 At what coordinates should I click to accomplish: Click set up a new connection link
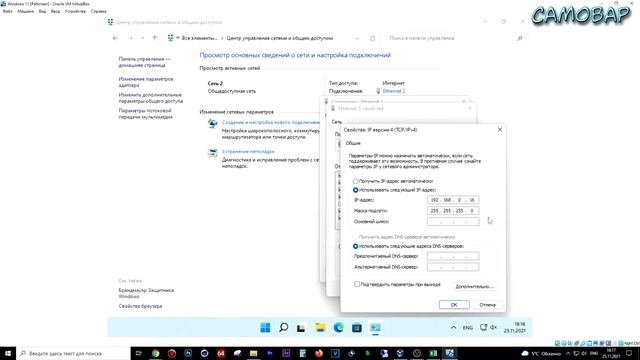pos(271,122)
